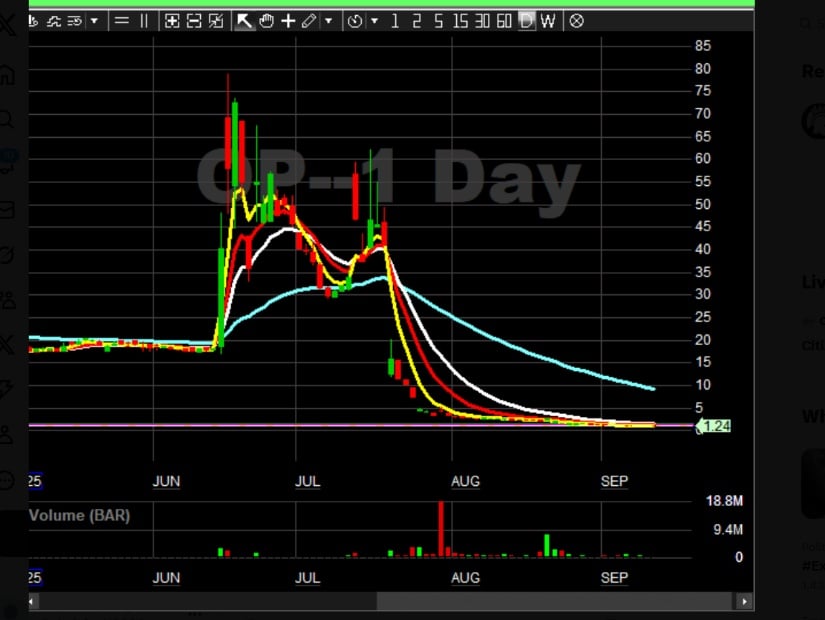This screenshot has height=620, width=825.
Task: Select the horizontal lines tool
Action: (x=122, y=21)
